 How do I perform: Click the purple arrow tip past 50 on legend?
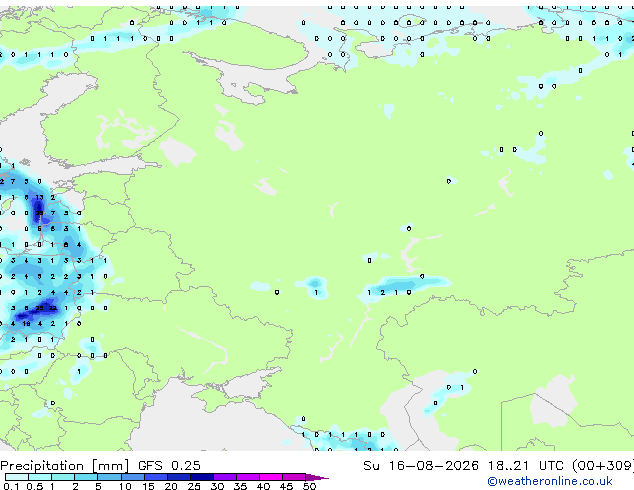coord(317,477)
